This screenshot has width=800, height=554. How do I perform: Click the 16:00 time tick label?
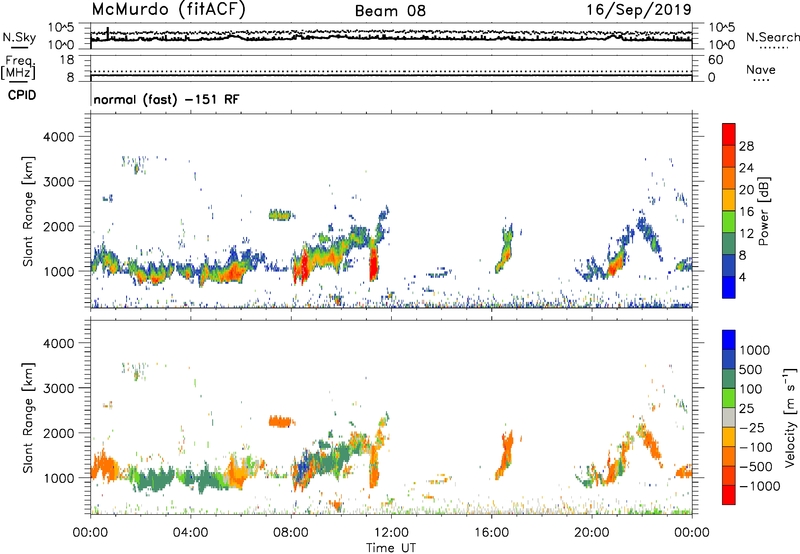[x=491, y=533]
